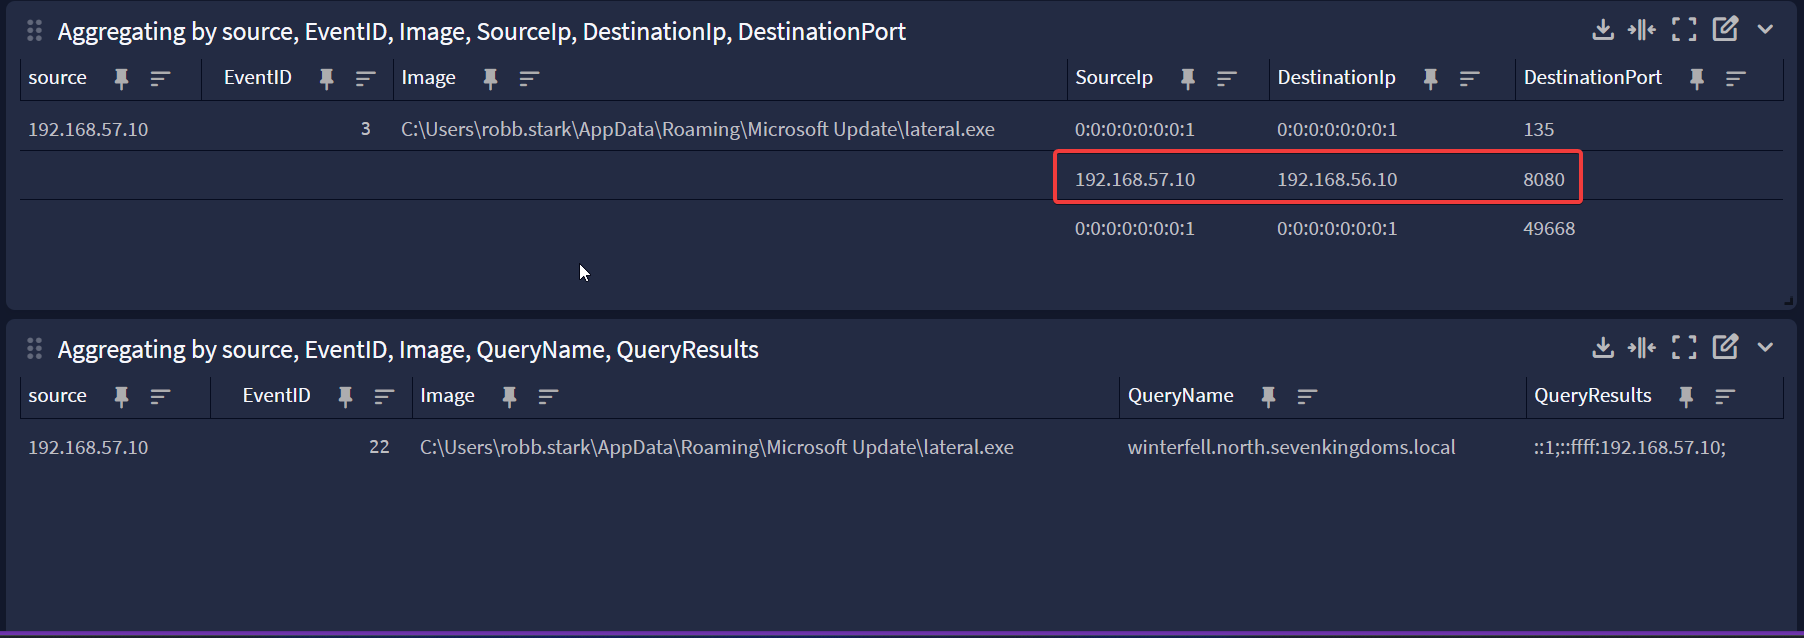Click the top panel resize corner handle

[1787, 300]
